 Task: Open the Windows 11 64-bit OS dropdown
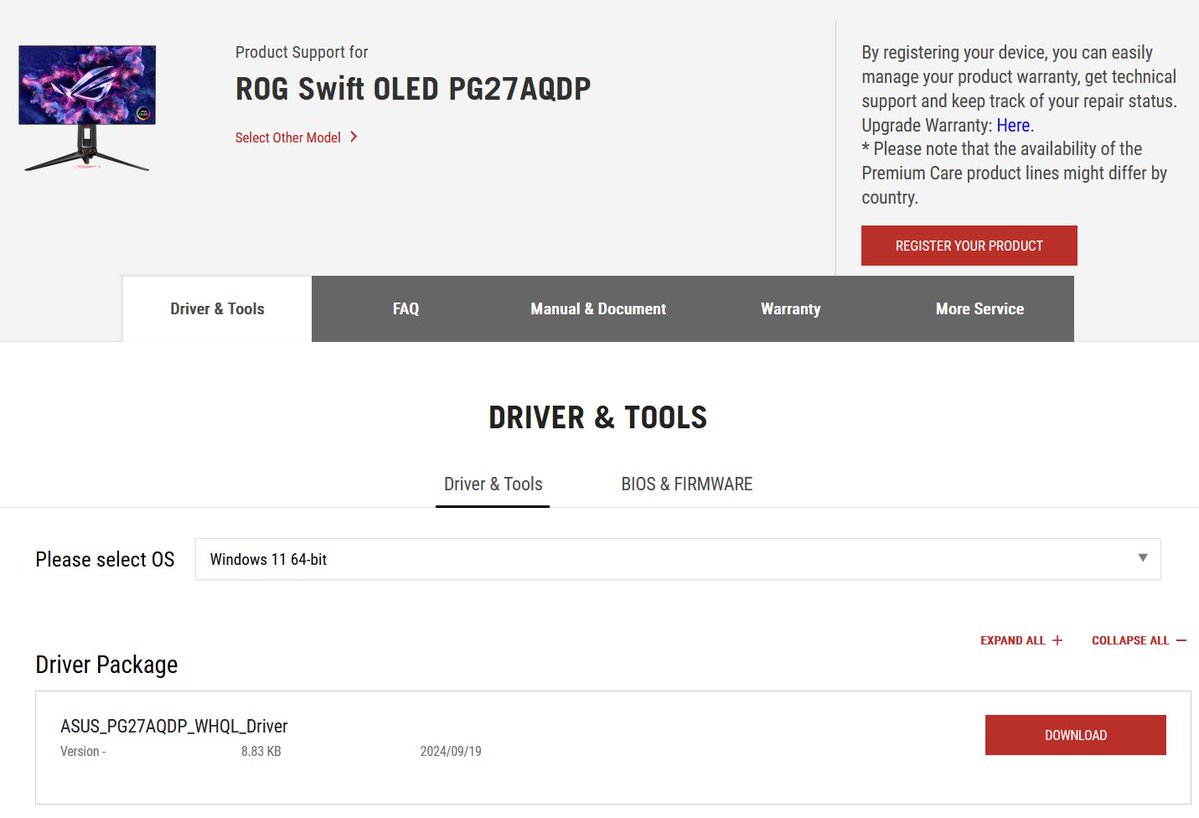[x=677, y=559]
